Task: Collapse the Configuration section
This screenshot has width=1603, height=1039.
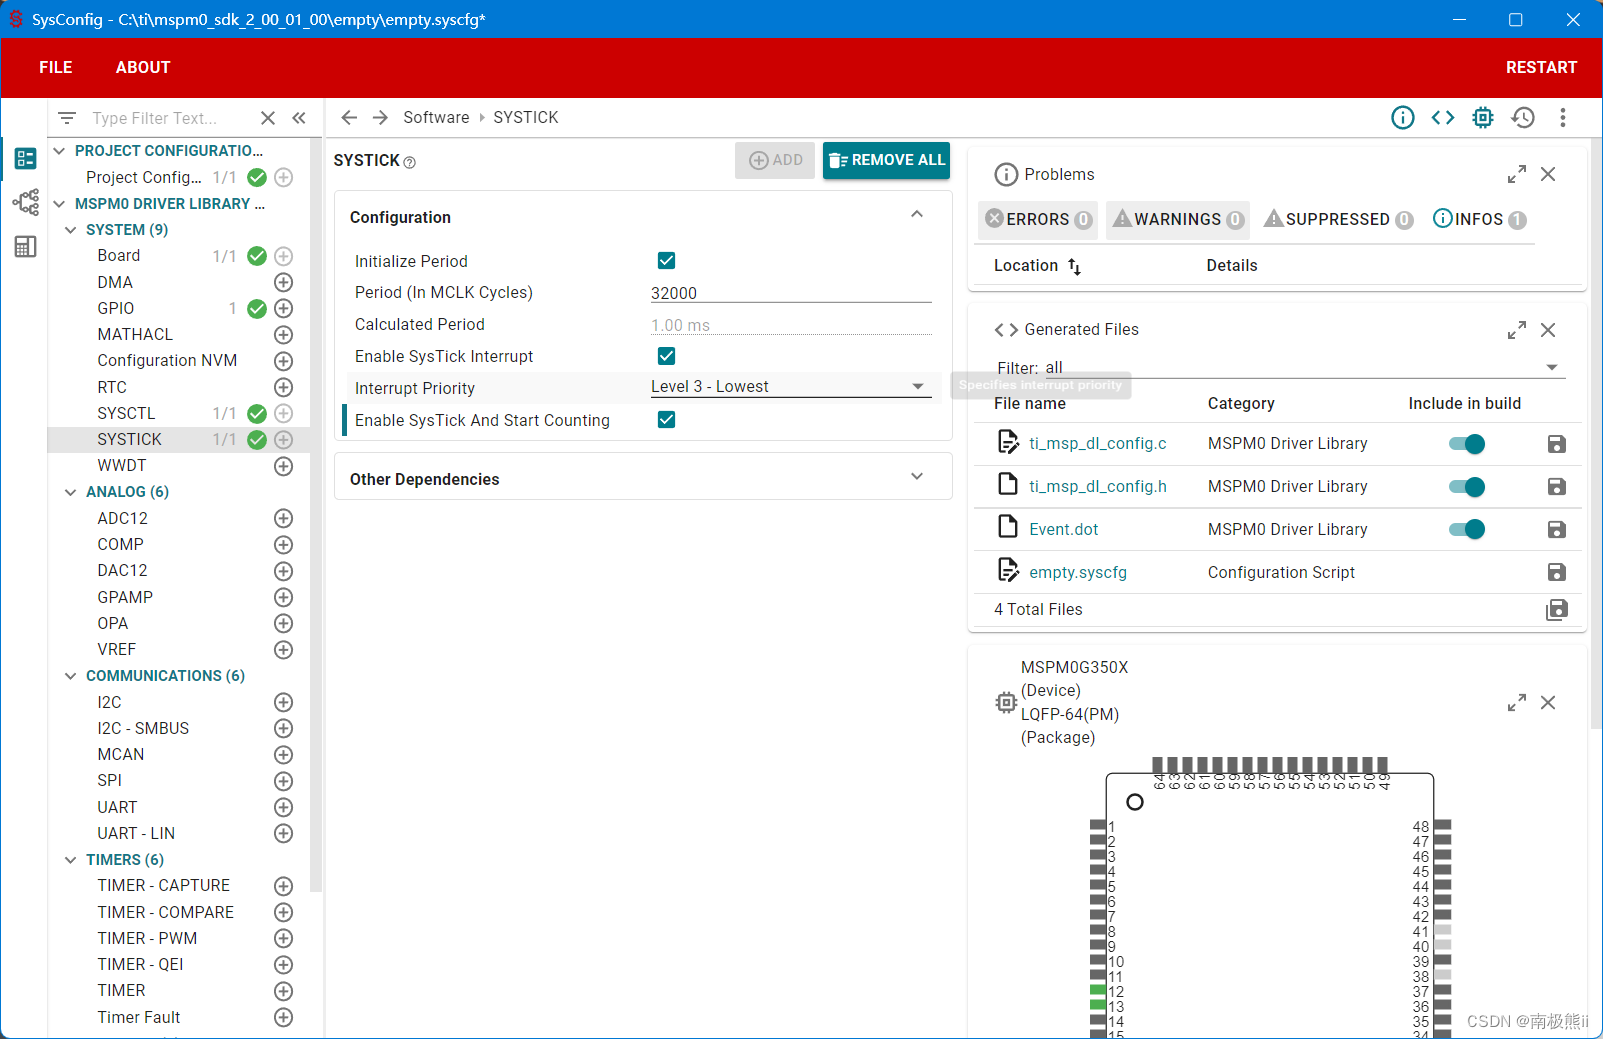Action: 917,215
